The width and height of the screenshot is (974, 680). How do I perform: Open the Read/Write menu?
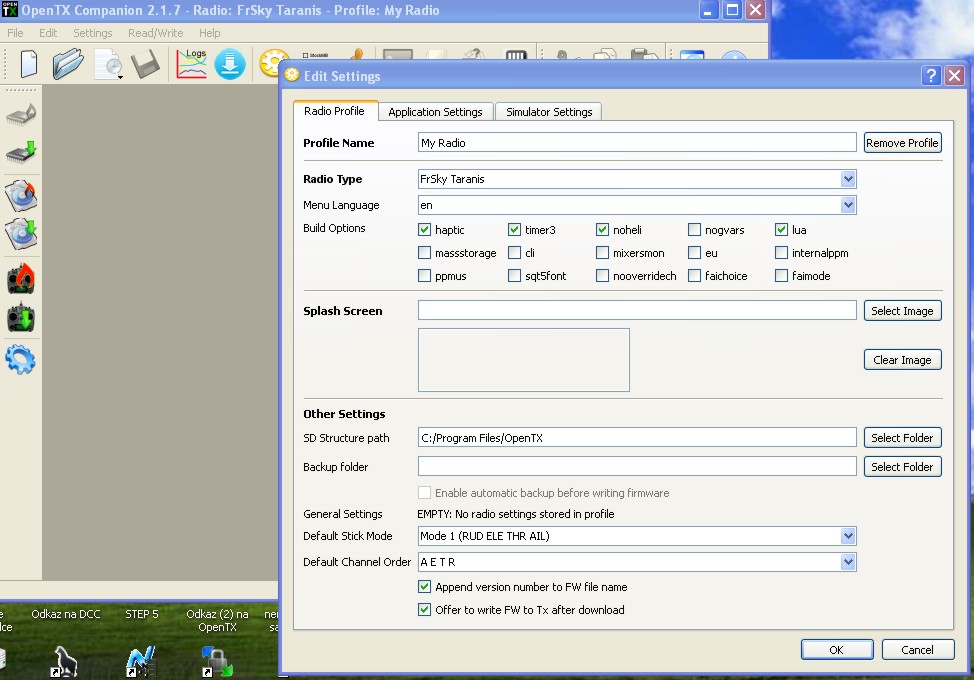click(155, 33)
